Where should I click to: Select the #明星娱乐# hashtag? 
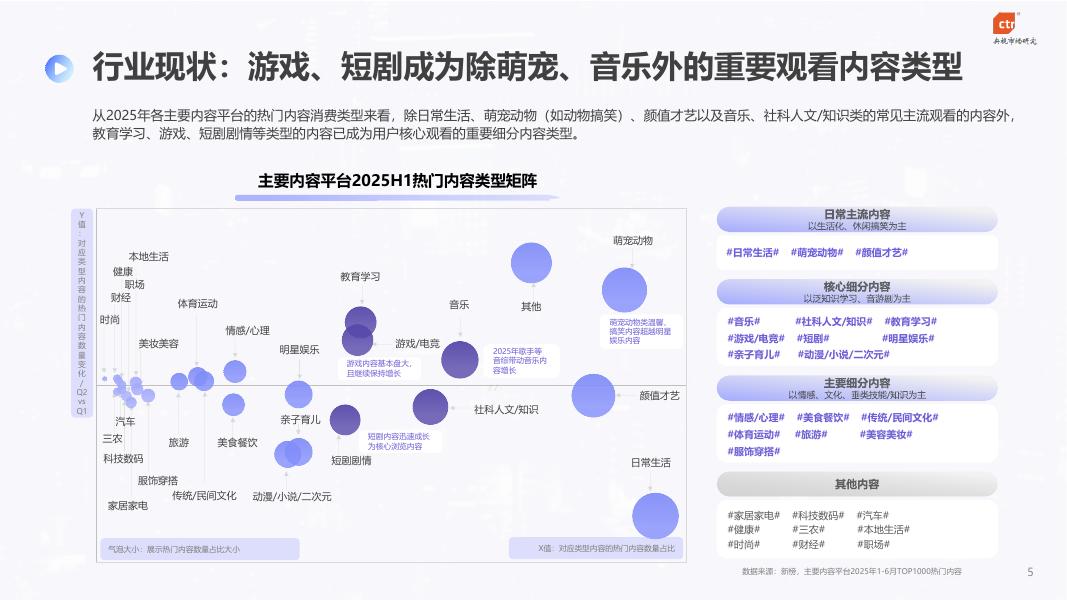[908, 338]
